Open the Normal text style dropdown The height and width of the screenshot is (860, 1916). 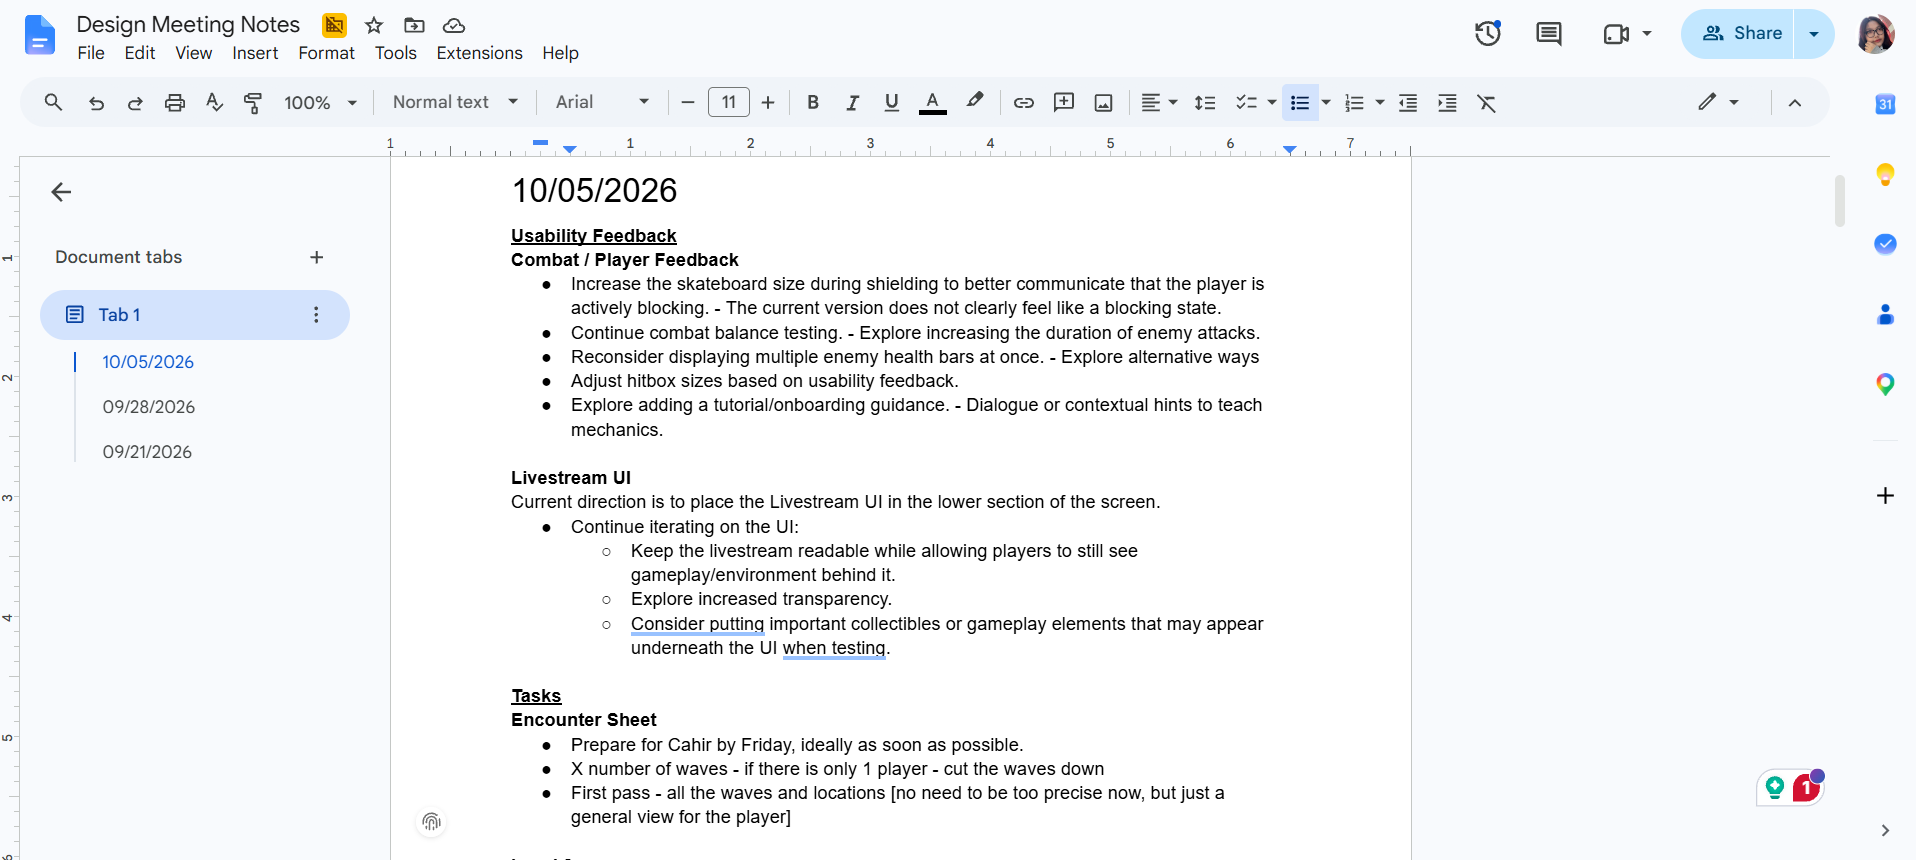pyautogui.click(x=455, y=102)
